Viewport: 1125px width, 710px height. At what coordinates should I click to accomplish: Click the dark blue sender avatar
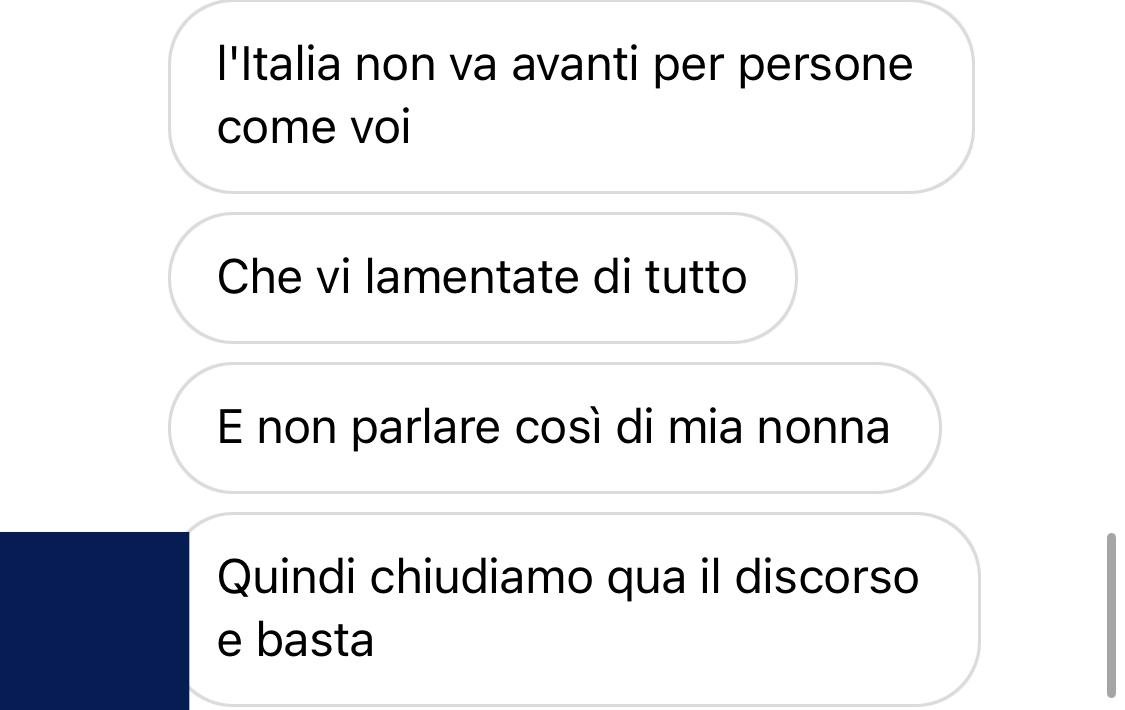(94, 620)
